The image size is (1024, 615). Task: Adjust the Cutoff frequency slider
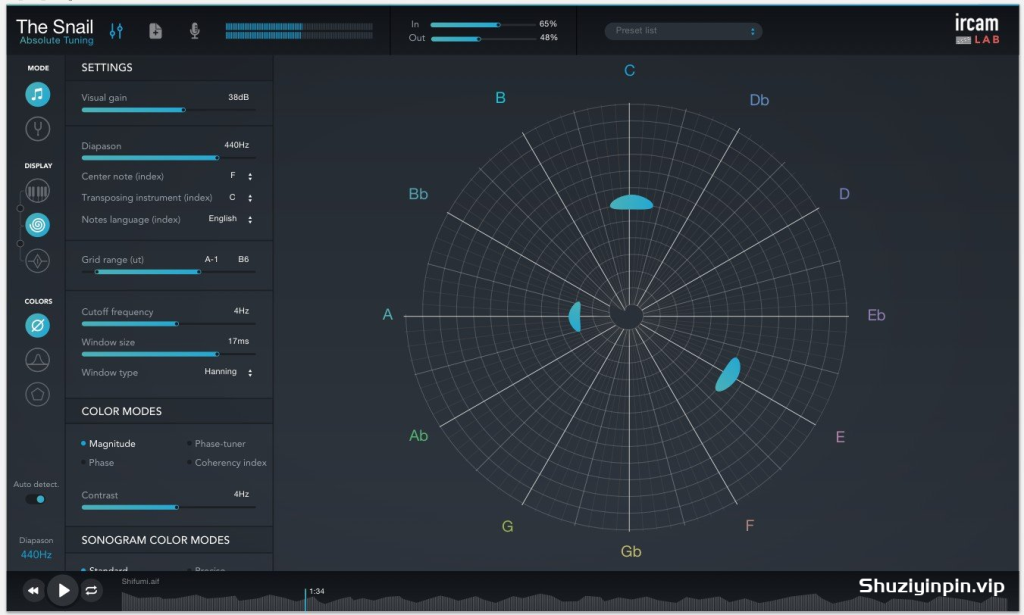point(168,324)
